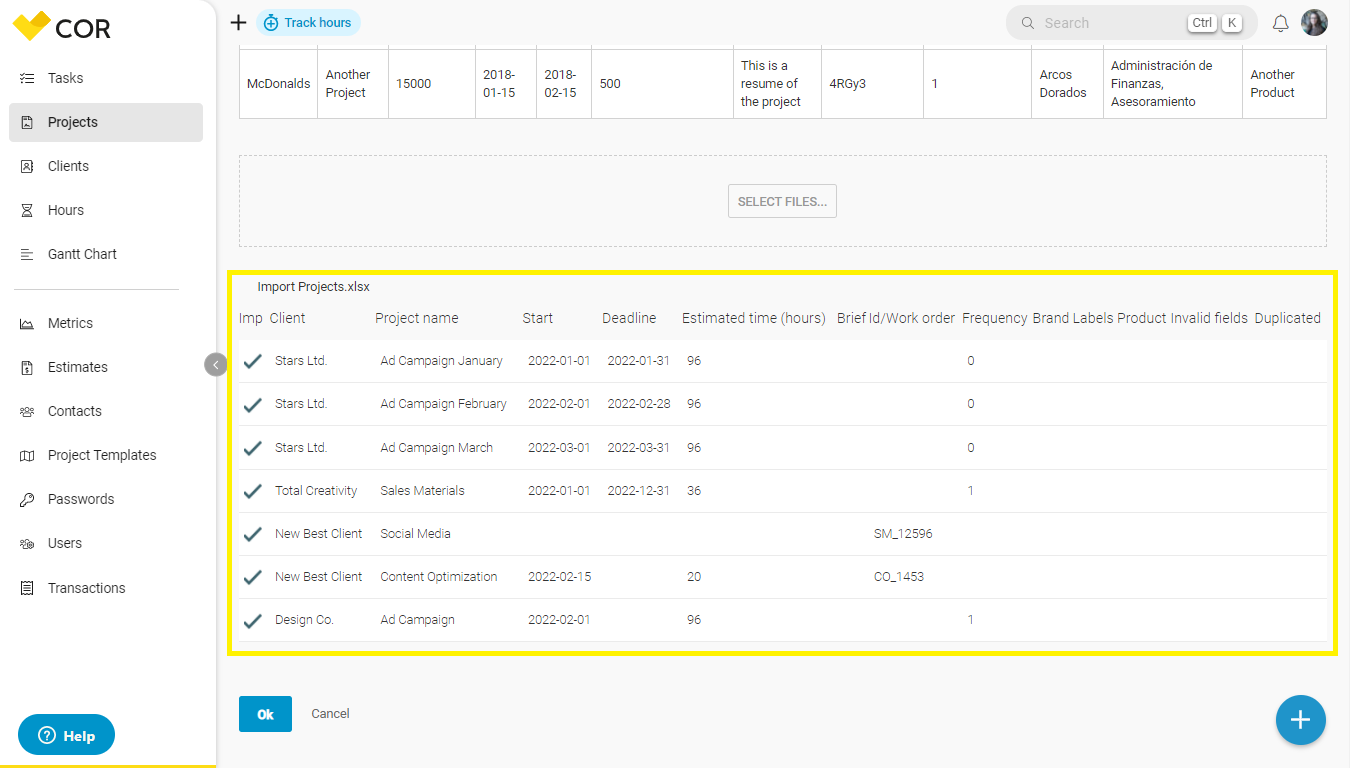Confirm import with Ok button

coord(265,714)
